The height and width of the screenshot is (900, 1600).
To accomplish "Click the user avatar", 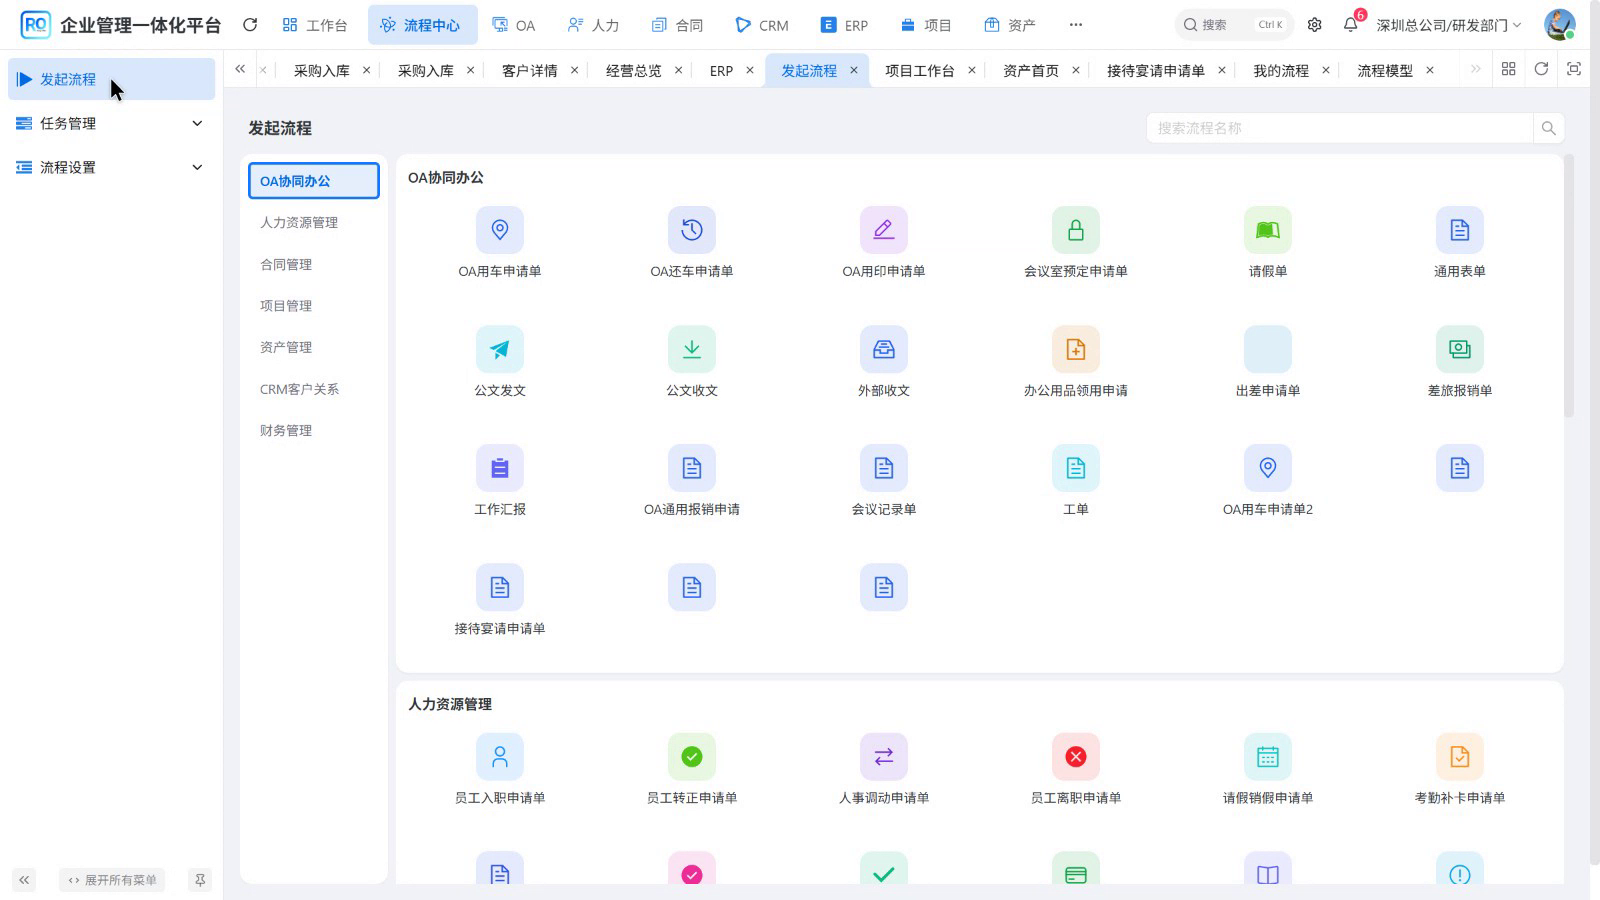I will pos(1559,25).
